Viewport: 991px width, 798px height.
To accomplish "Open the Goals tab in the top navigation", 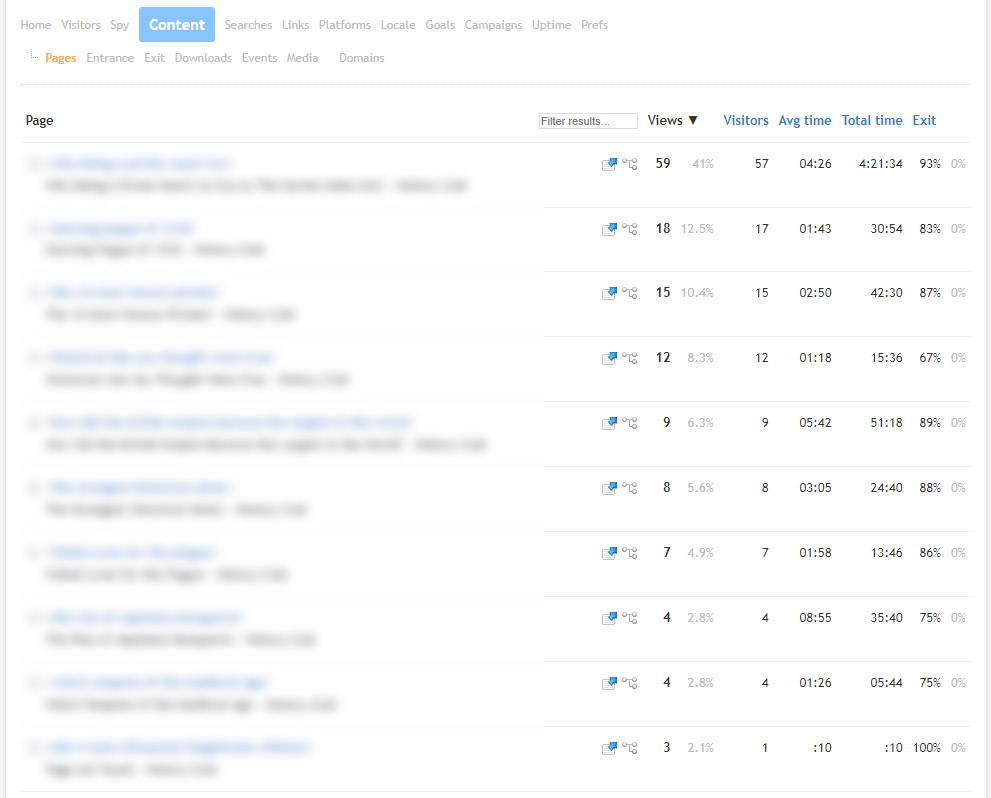I will (440, 25).
